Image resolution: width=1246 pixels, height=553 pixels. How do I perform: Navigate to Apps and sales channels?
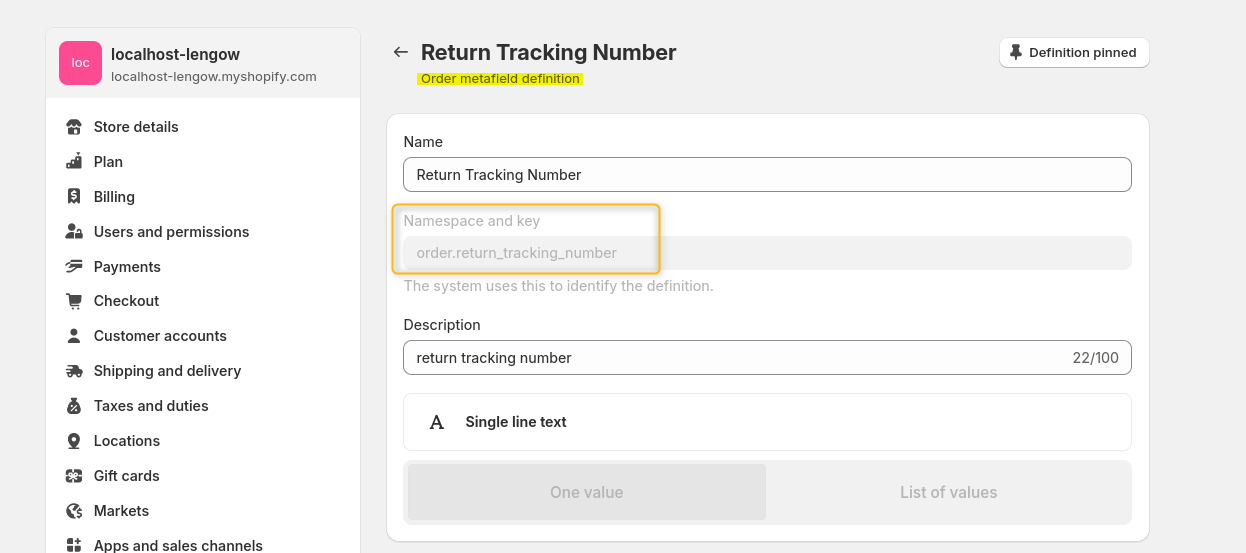click(178, 545)
